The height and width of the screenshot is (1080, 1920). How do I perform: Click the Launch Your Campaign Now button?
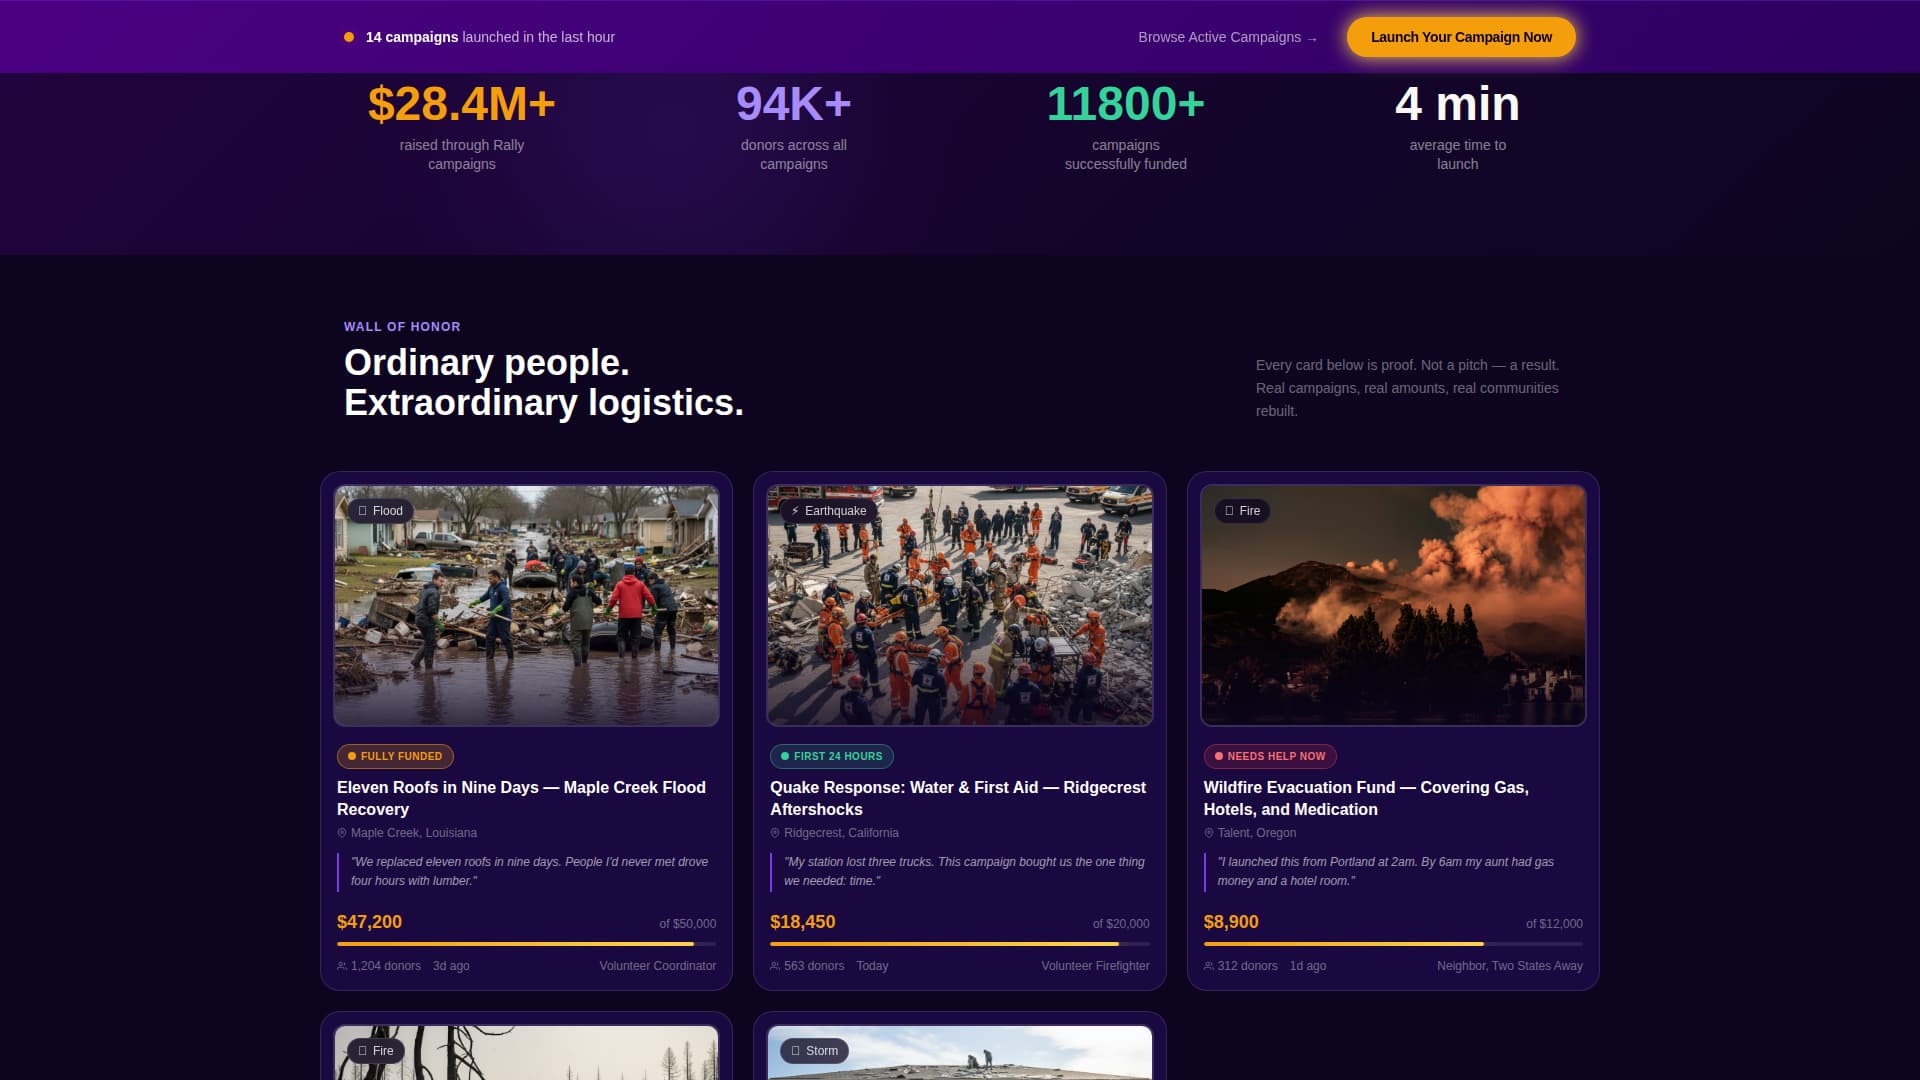[x=1461, y=37]
